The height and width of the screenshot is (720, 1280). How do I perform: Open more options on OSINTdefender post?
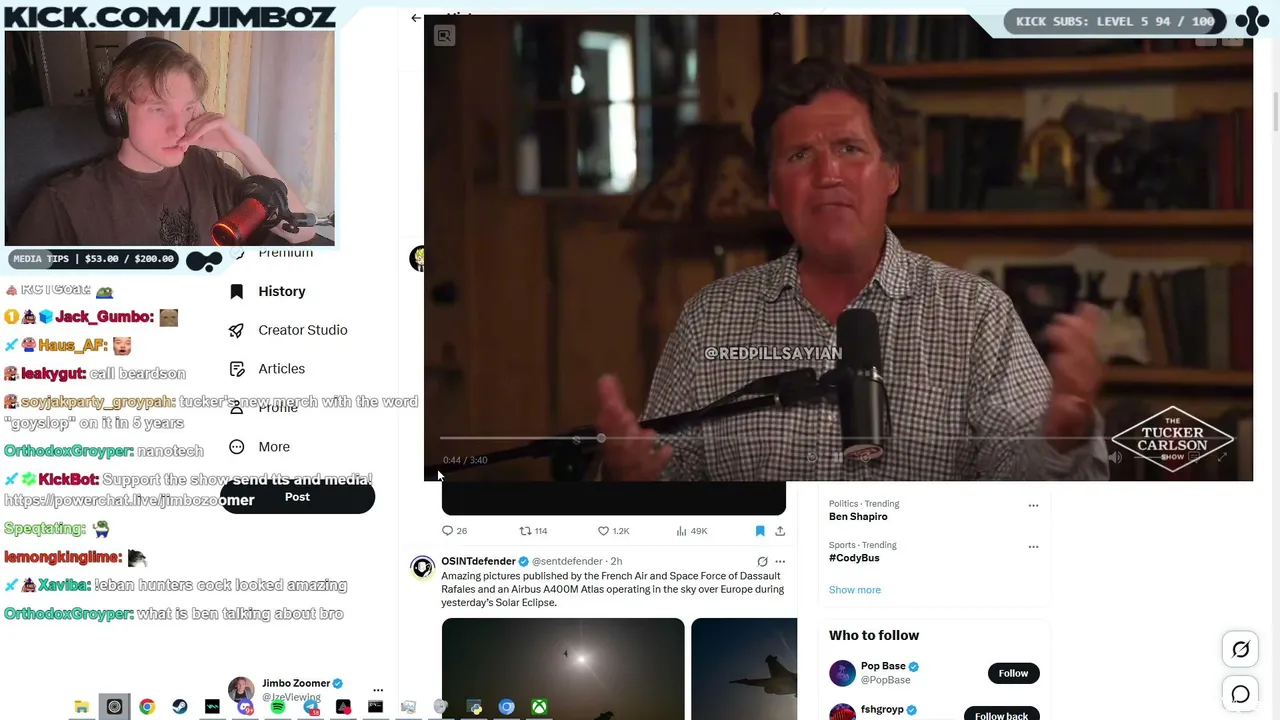pos(780,562)
